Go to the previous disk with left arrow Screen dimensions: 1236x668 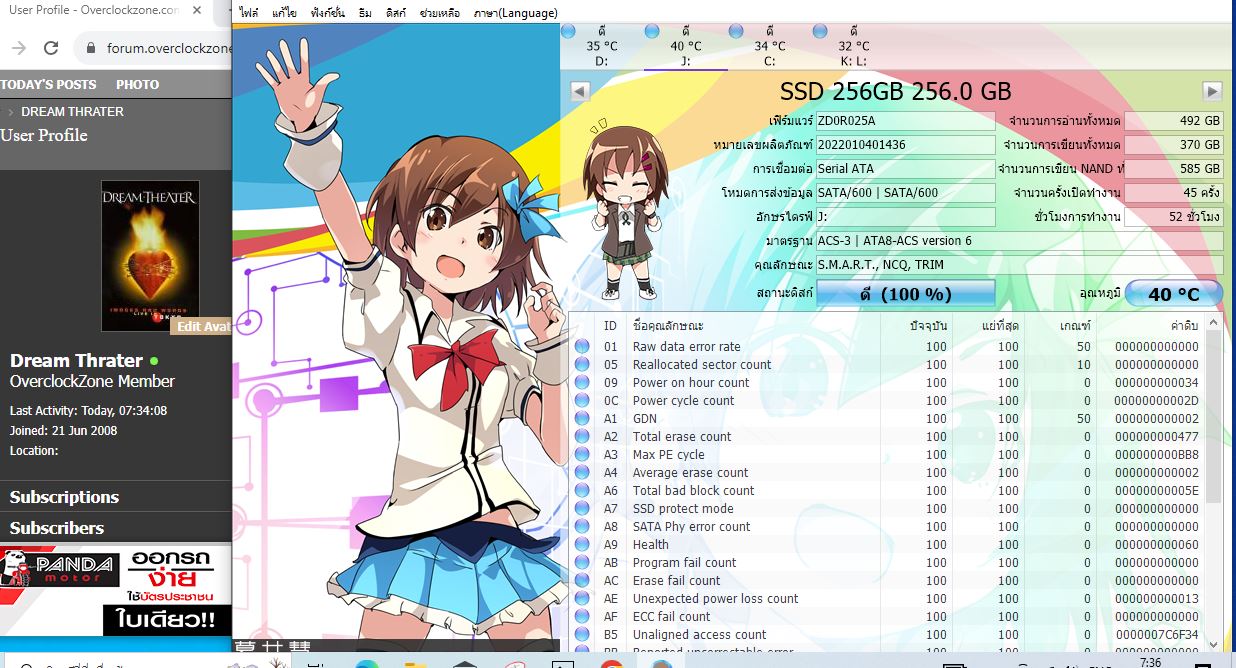pyautogui.click(x=579, y=91)
